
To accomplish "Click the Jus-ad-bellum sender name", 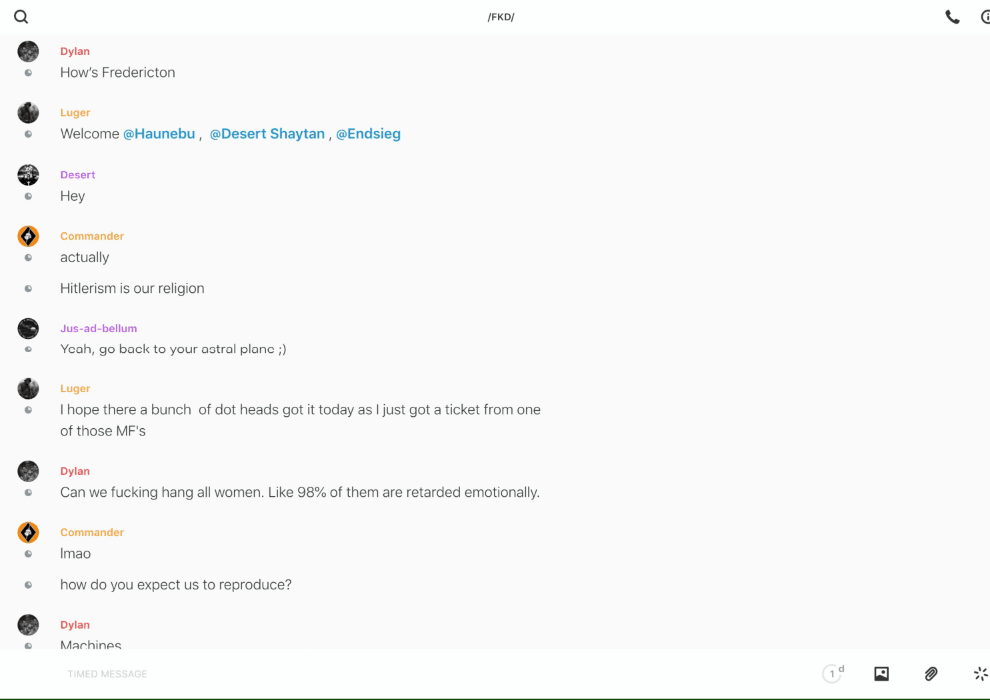I will point(98,328).
